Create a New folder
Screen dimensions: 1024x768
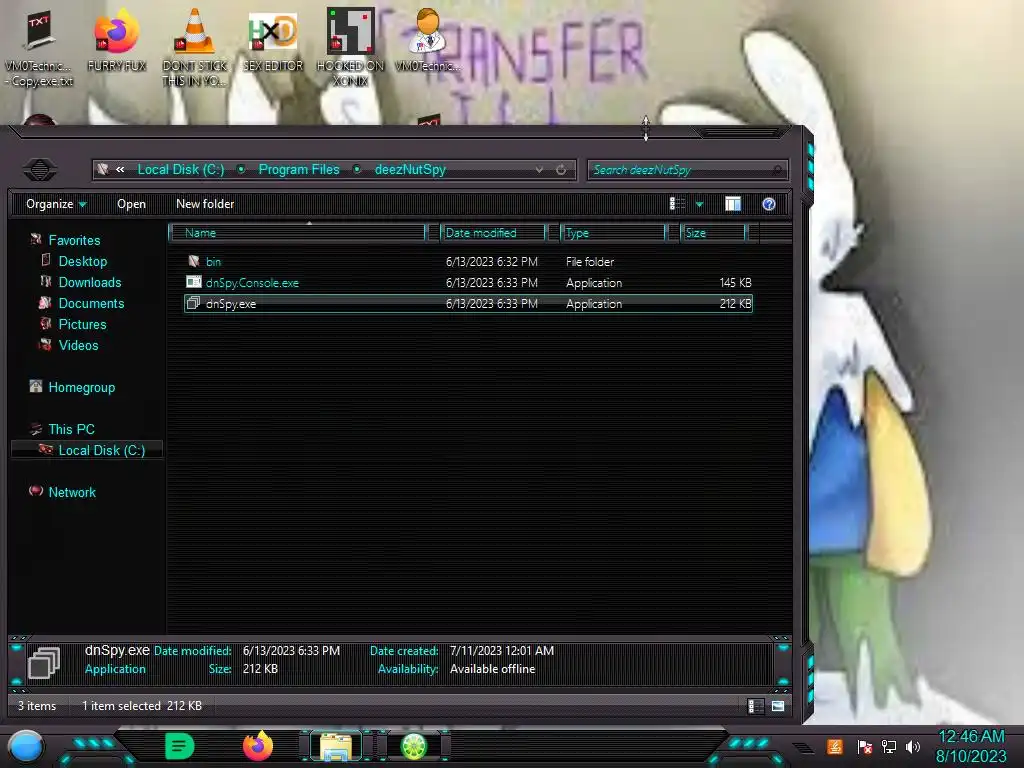coord(205,204)
